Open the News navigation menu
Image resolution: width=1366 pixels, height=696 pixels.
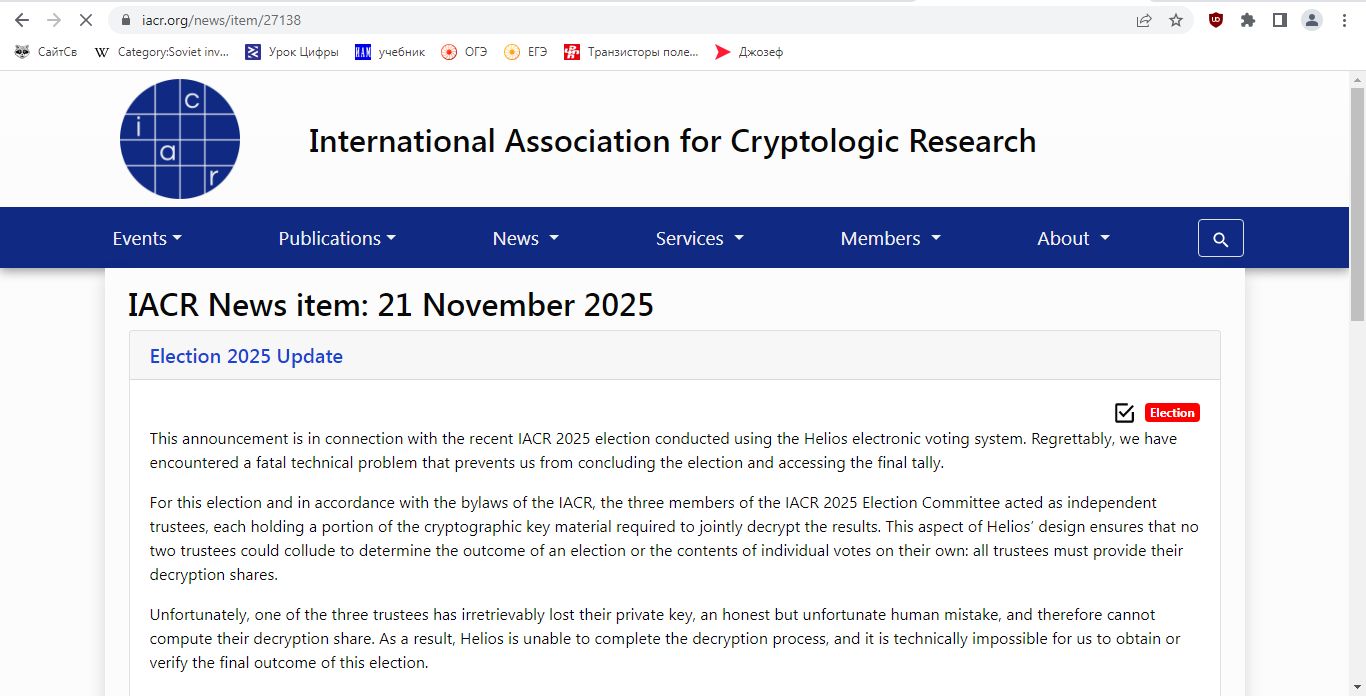click(525, 239)
